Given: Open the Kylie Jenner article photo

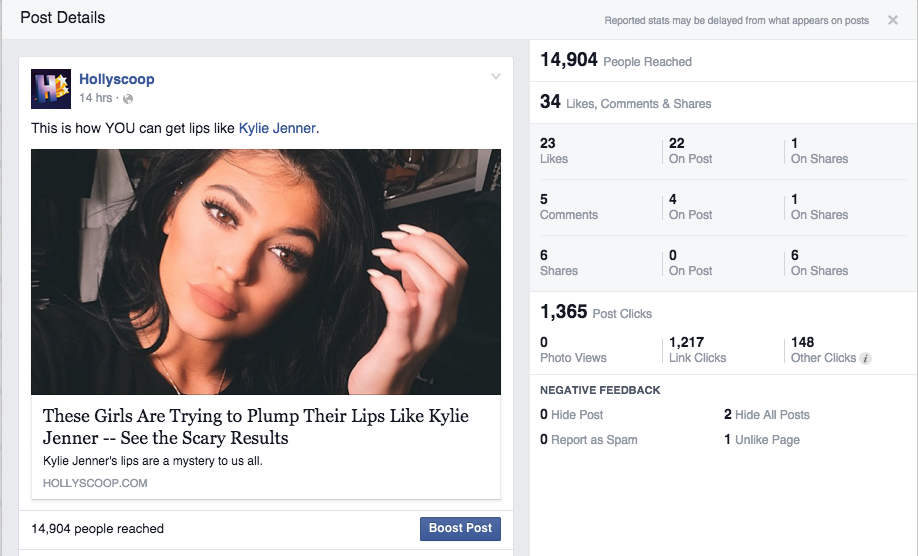Looking at the screenshot, I should 266,272.
